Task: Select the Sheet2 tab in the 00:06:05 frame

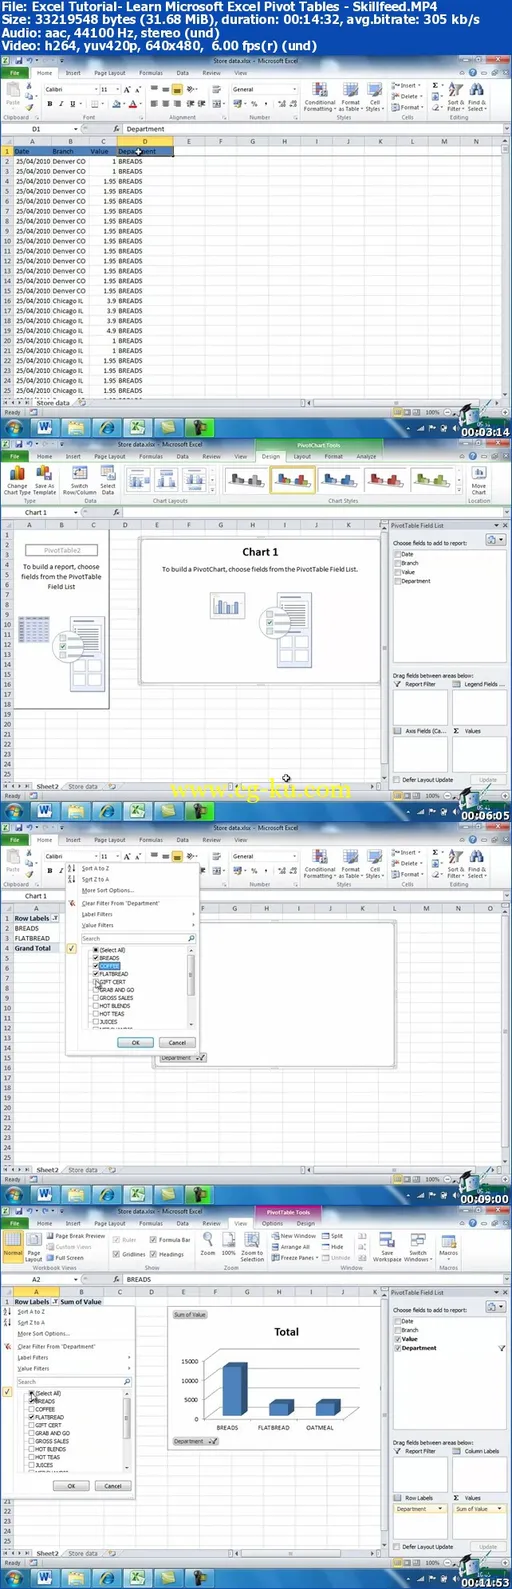Action: (48, 787)
